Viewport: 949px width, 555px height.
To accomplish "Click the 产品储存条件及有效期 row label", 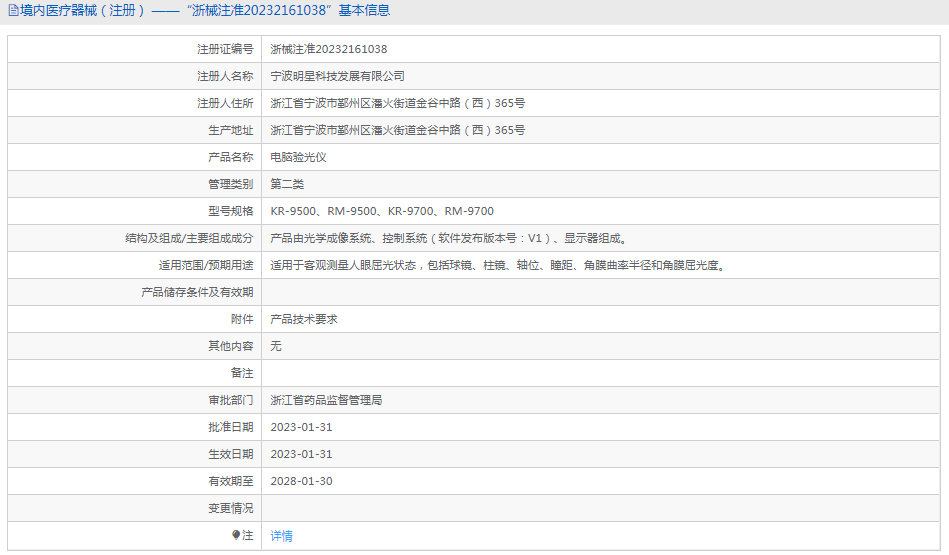I will (x=197, y=292).
